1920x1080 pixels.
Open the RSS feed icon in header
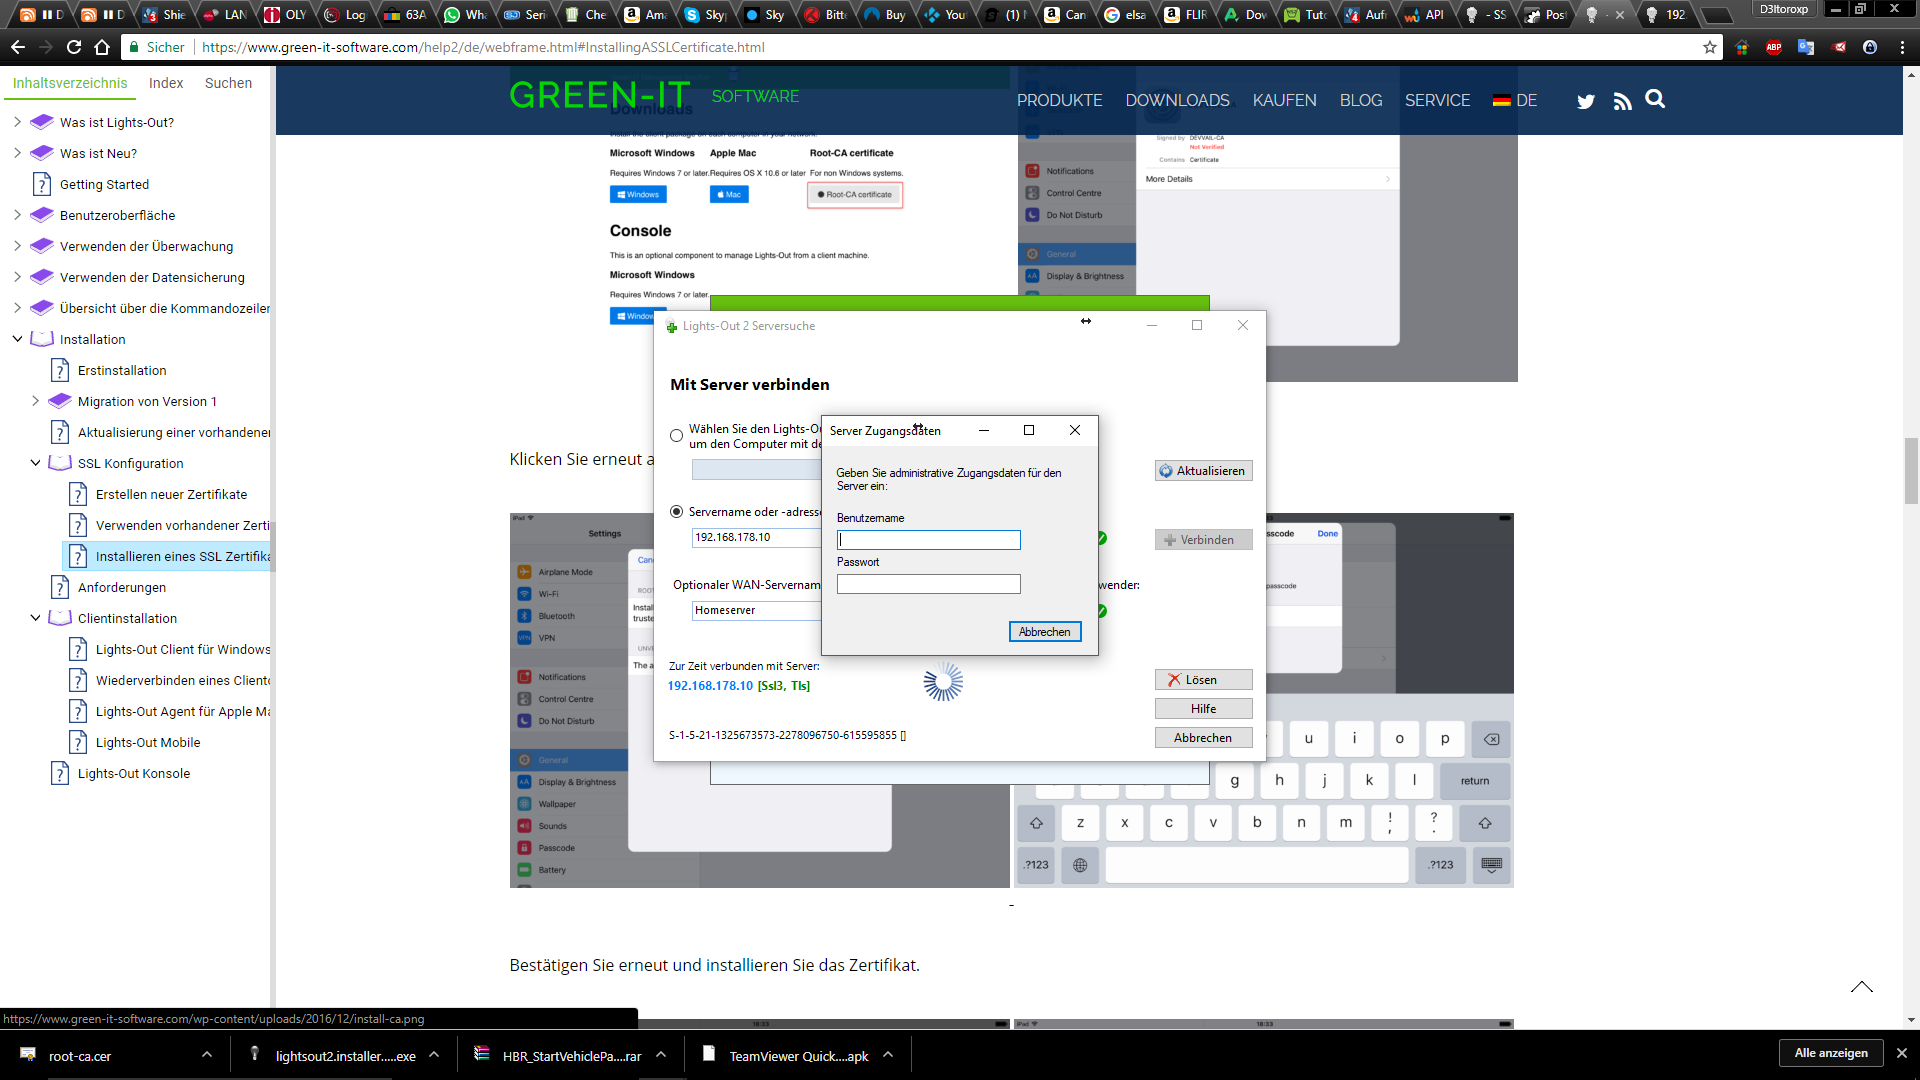1623,101
